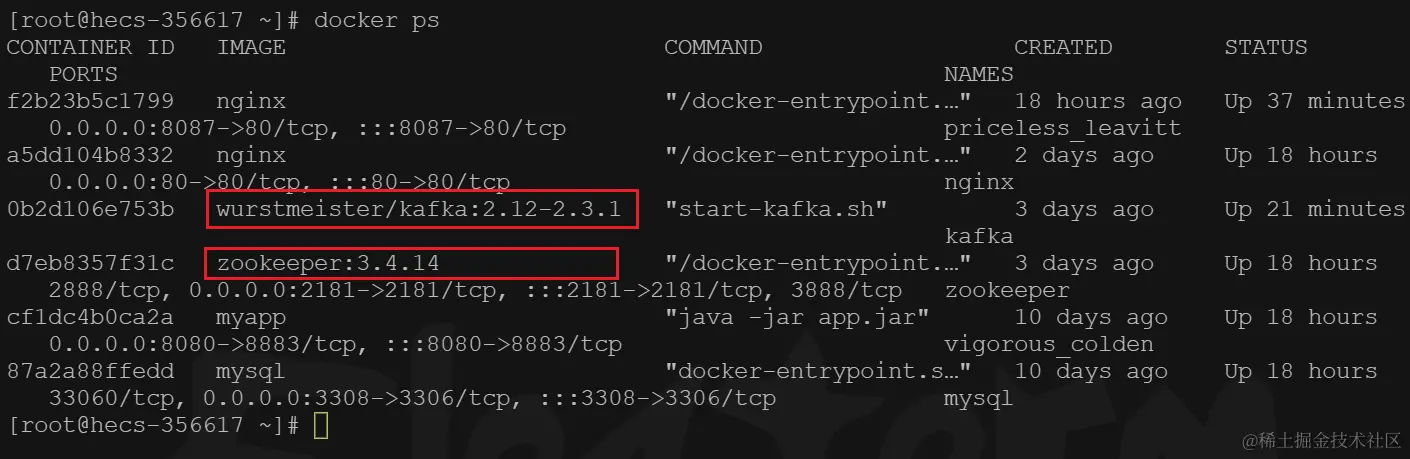This screenshot has height=459, width=1410.
Task: Click the IMAGE column header
Action: (x=251, y=47)
